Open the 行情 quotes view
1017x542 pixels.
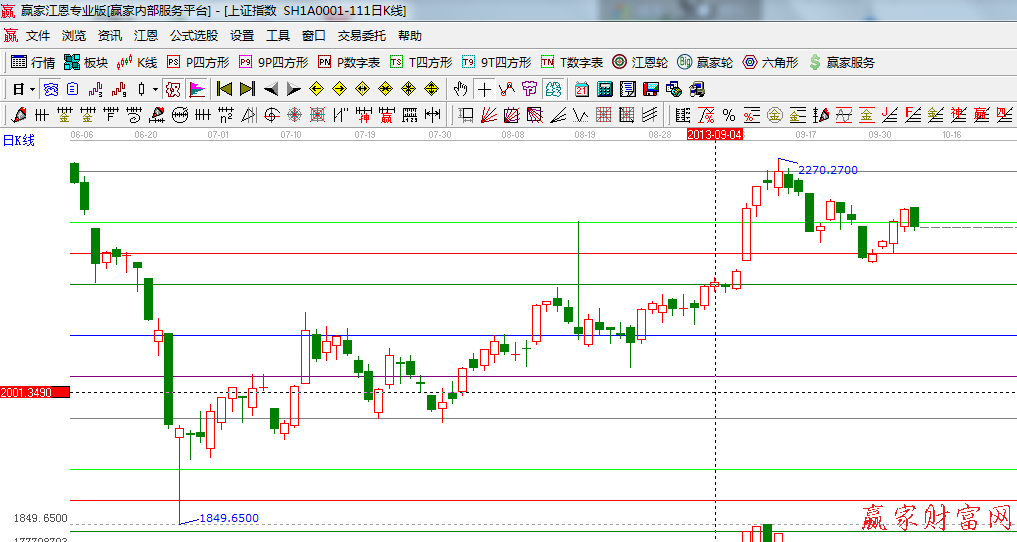(x=33, y=62)
